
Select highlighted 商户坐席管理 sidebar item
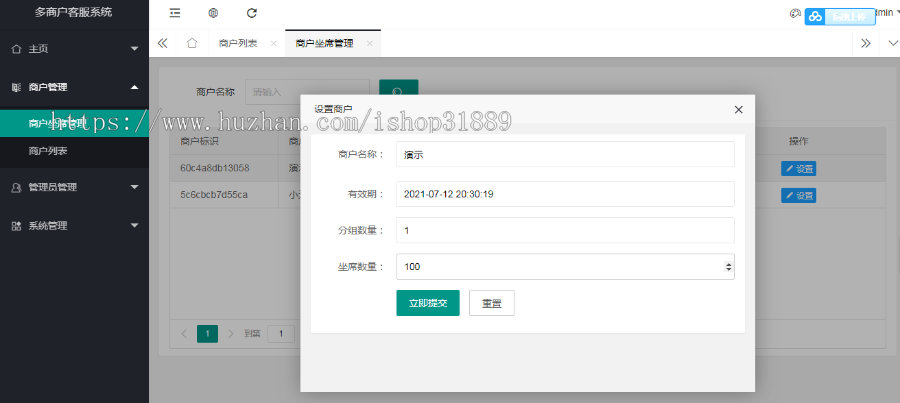click(75, 123)
